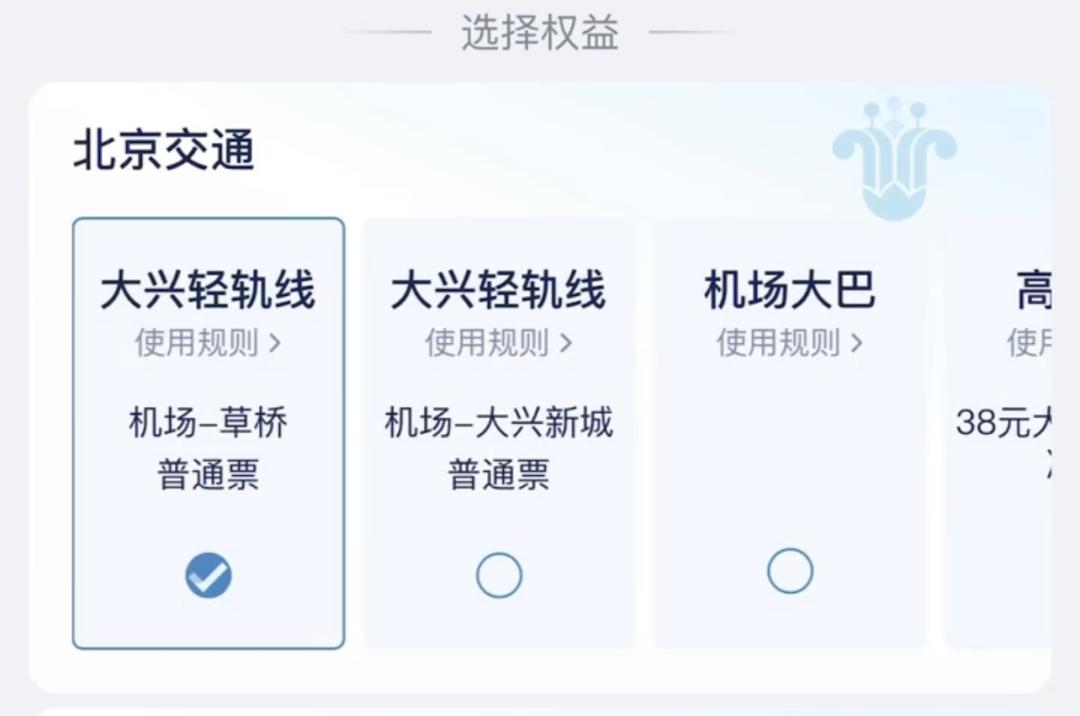Tap the 大兴轻轨线 title above 机场–大兴新城
The height and width of the screenshot is (716, 1080).
[x=498, y=291]
